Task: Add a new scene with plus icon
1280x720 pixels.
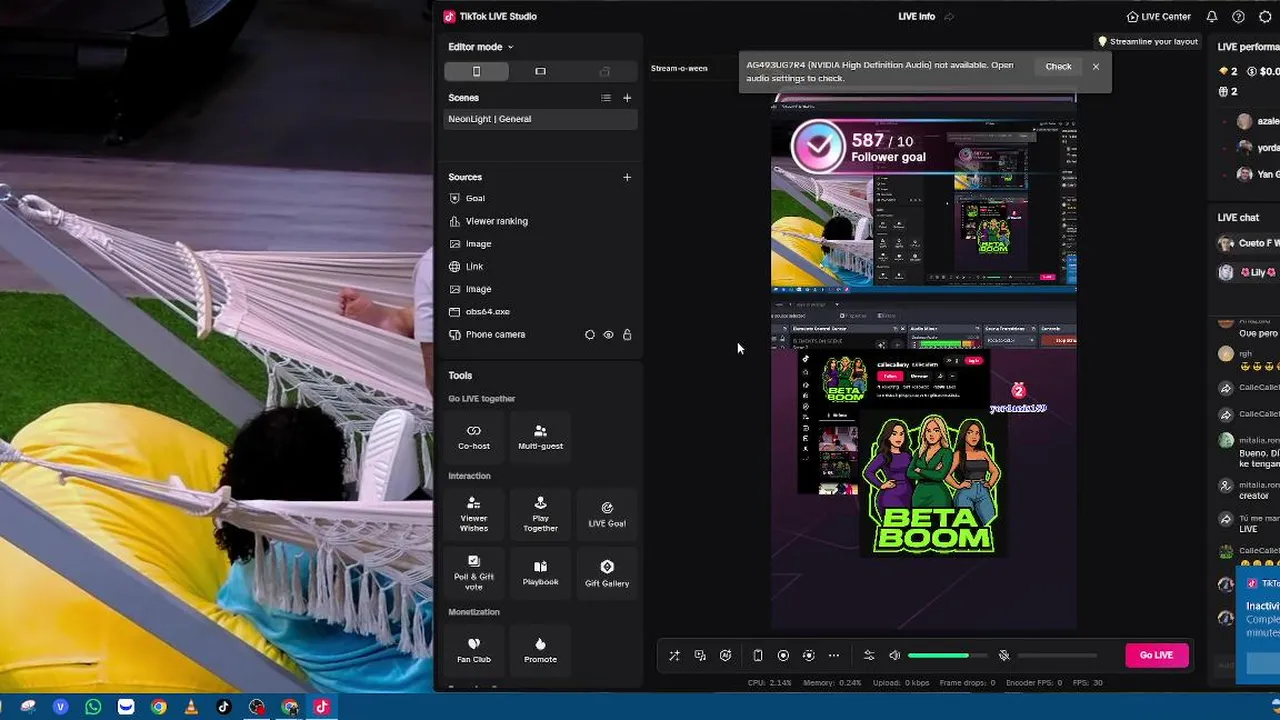Action: (x=627, y=98)
